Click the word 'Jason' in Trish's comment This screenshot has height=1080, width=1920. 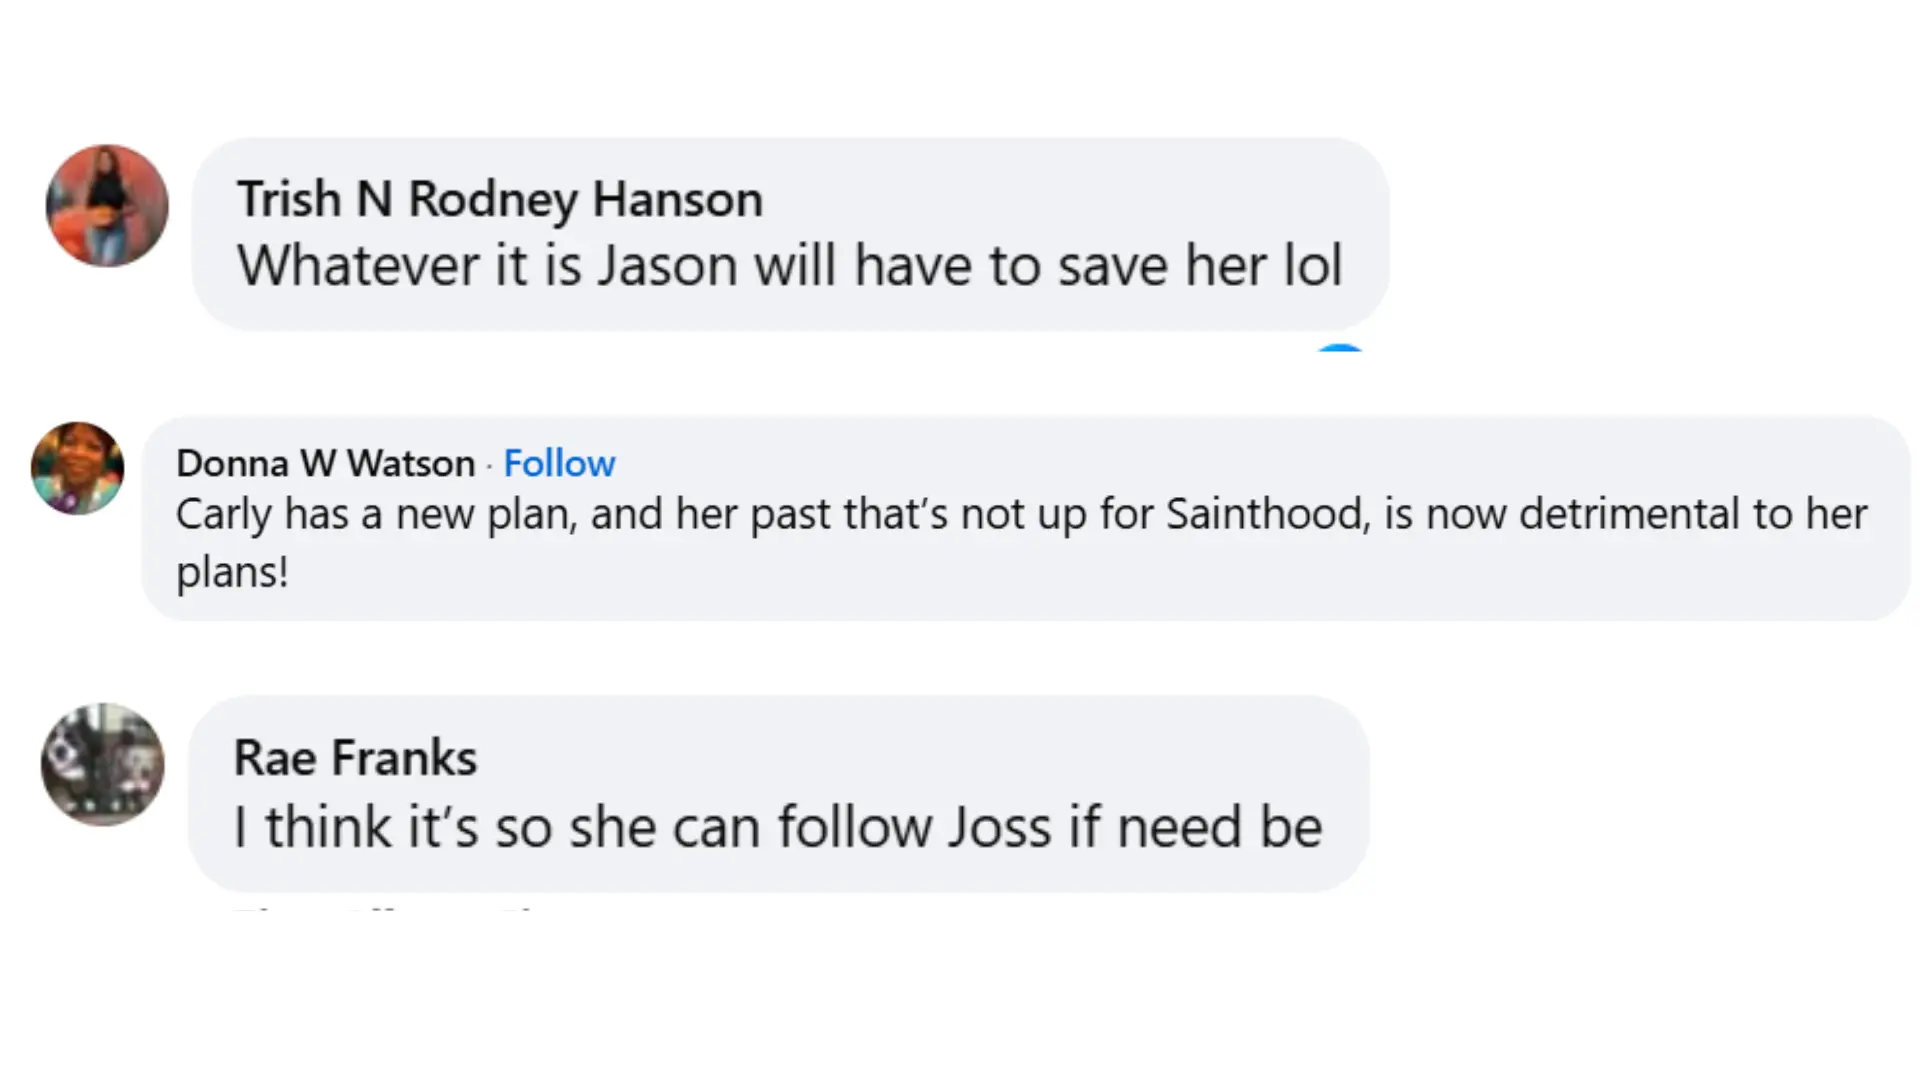point(666,266)
